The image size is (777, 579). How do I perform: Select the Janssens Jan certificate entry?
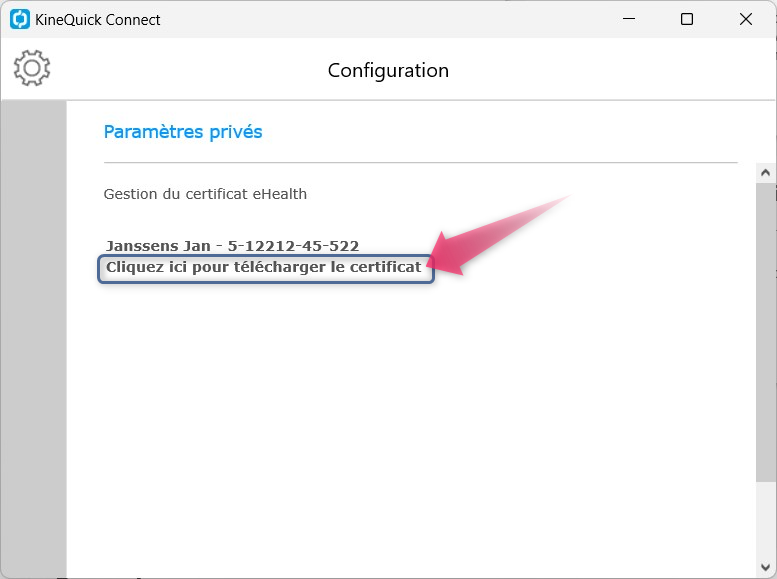click(232, 246)
